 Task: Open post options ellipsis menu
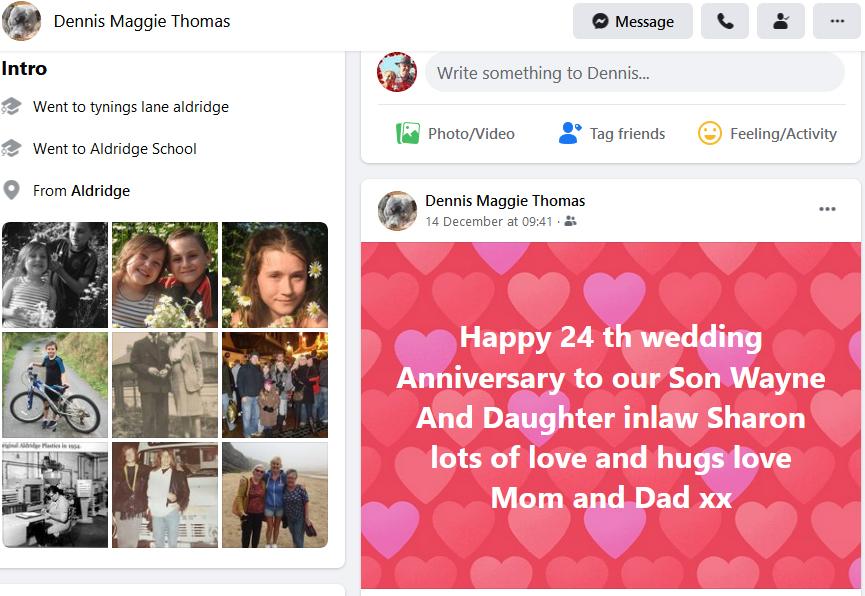(827, 209)
